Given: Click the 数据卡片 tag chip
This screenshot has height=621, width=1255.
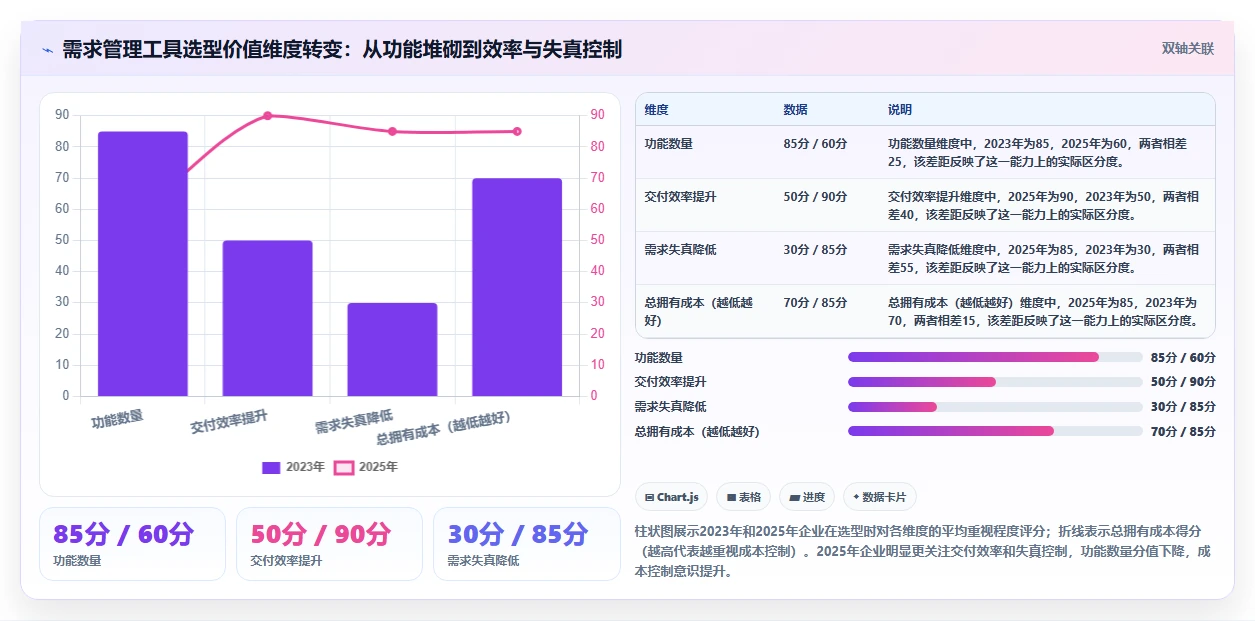Looking at the screenshot, I should (879, 497).
